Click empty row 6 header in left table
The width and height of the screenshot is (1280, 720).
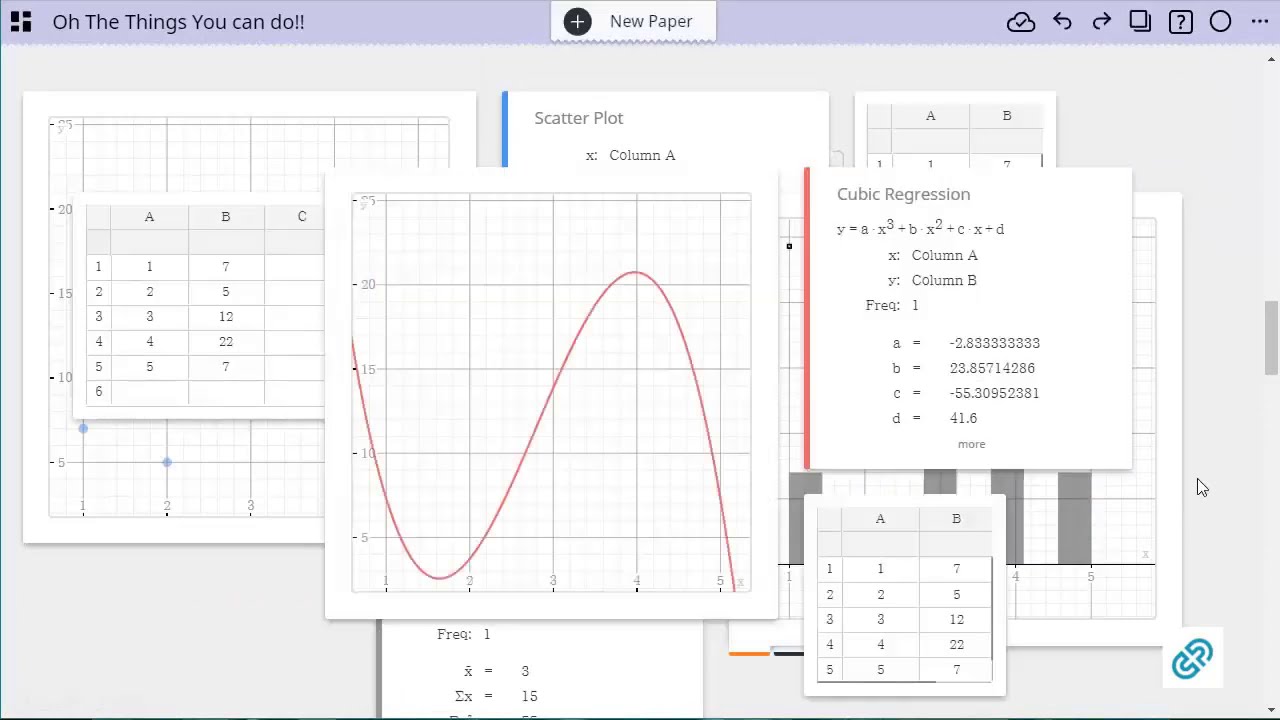98,391
